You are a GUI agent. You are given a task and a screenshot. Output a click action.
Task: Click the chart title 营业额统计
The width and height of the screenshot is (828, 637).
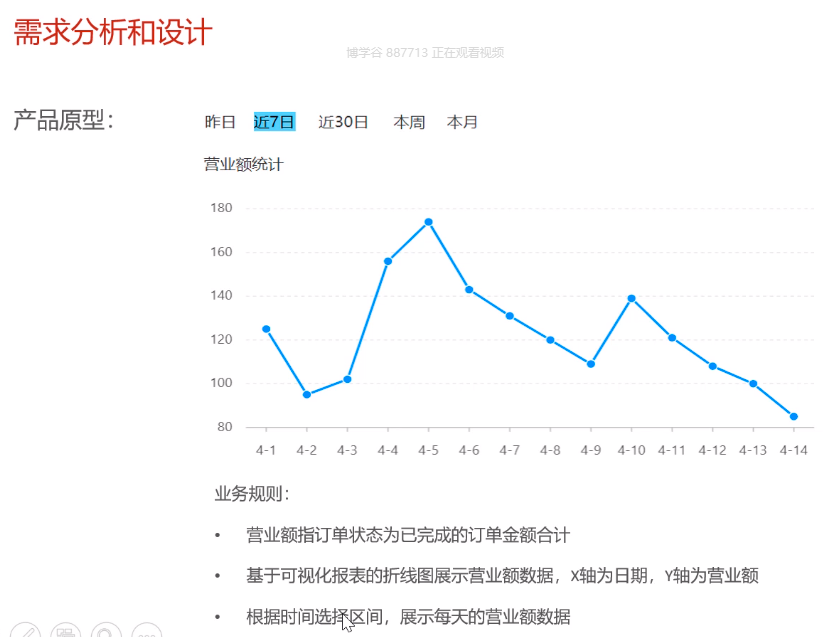click(243, 164)
